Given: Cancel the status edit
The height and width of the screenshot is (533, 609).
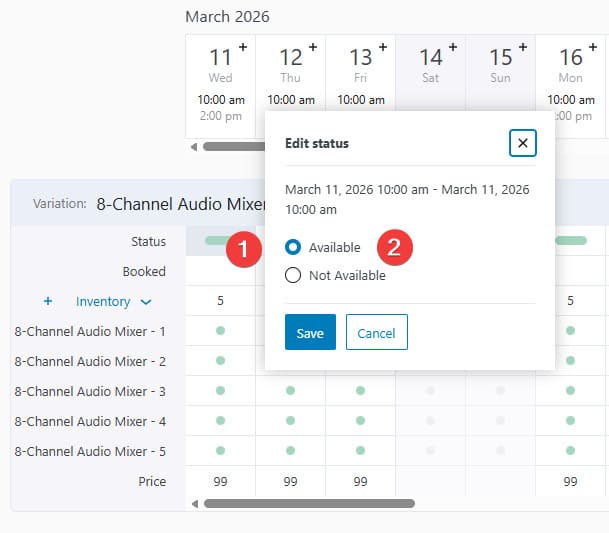Looking at the screenshot, I should [376, 333].
